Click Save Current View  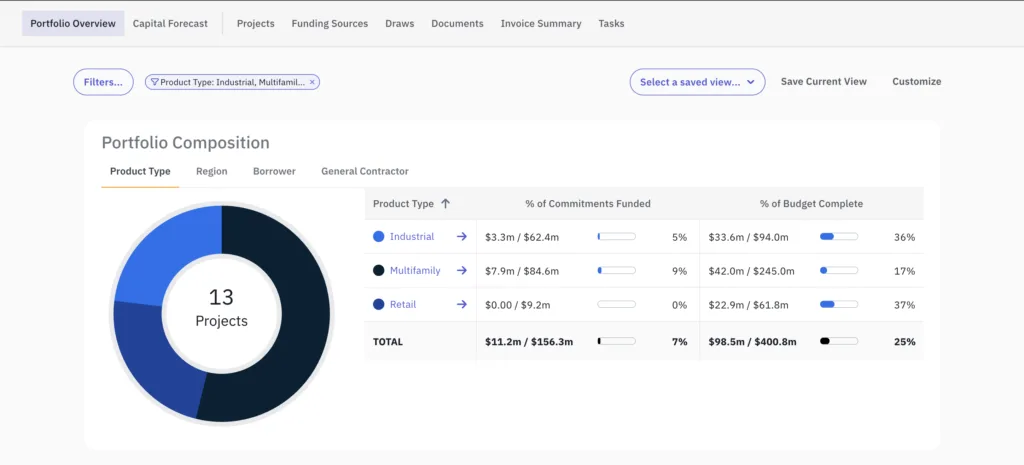pos(824,82)
